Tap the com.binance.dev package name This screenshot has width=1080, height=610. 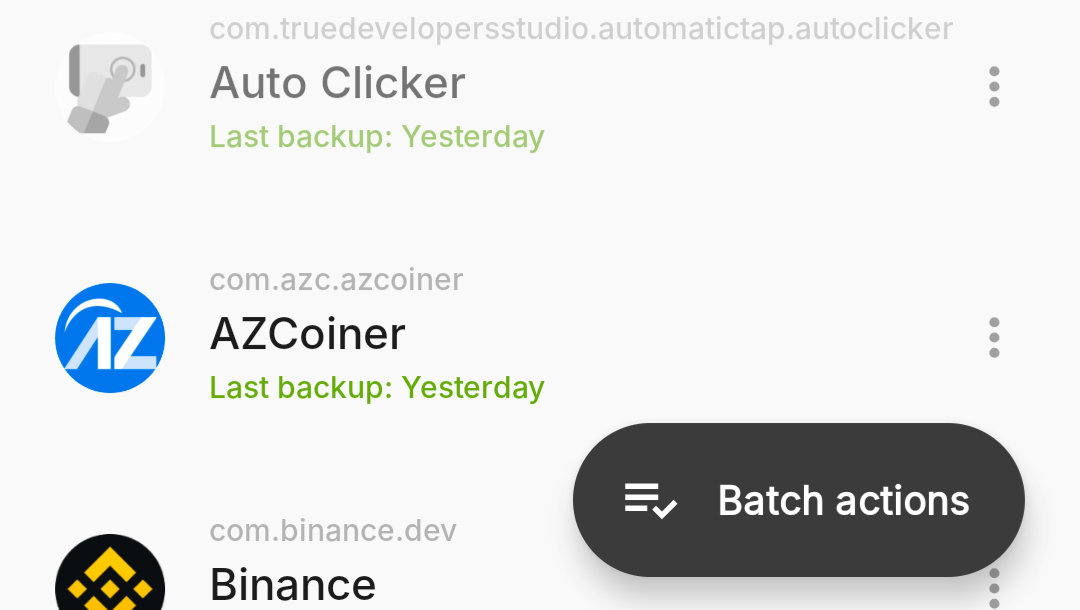pos(333,531)
